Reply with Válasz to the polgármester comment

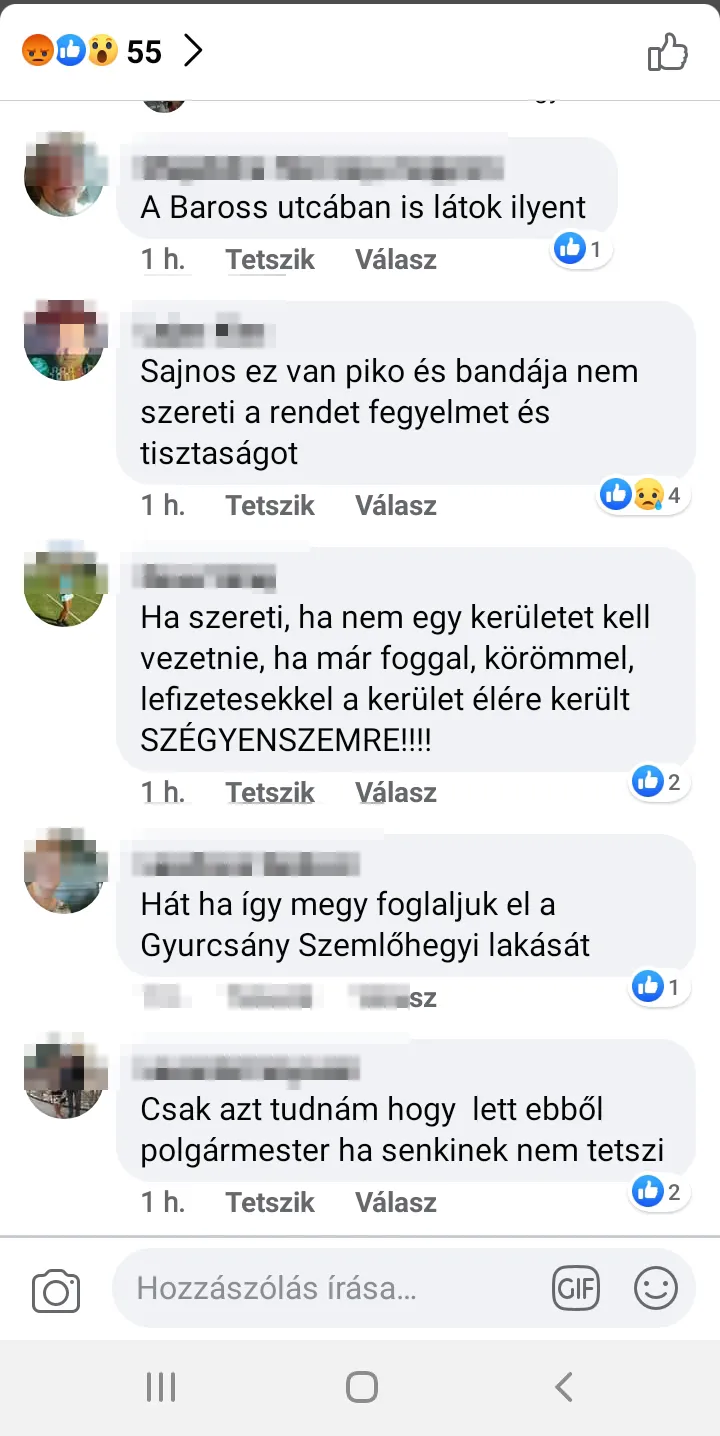(x=396, y=1202)
